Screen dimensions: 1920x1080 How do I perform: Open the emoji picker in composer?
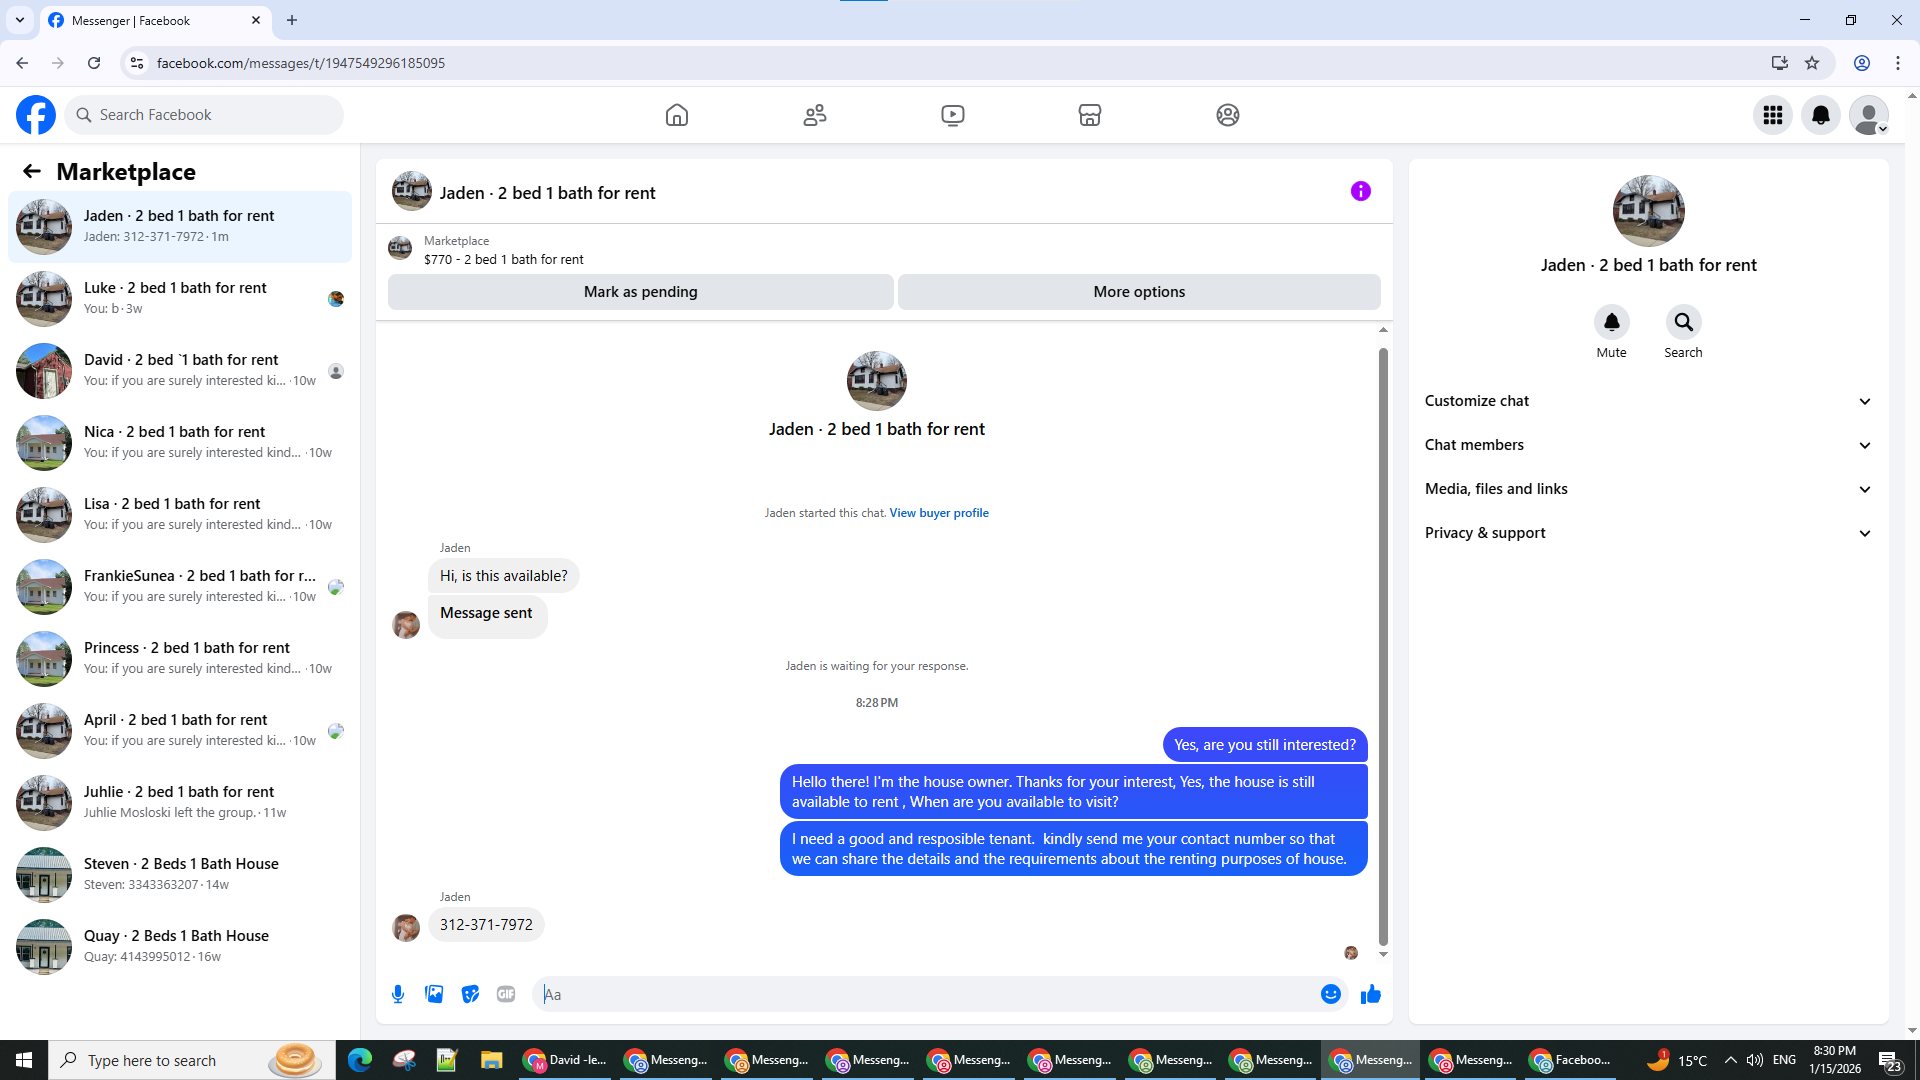[x=1330, y=994]
